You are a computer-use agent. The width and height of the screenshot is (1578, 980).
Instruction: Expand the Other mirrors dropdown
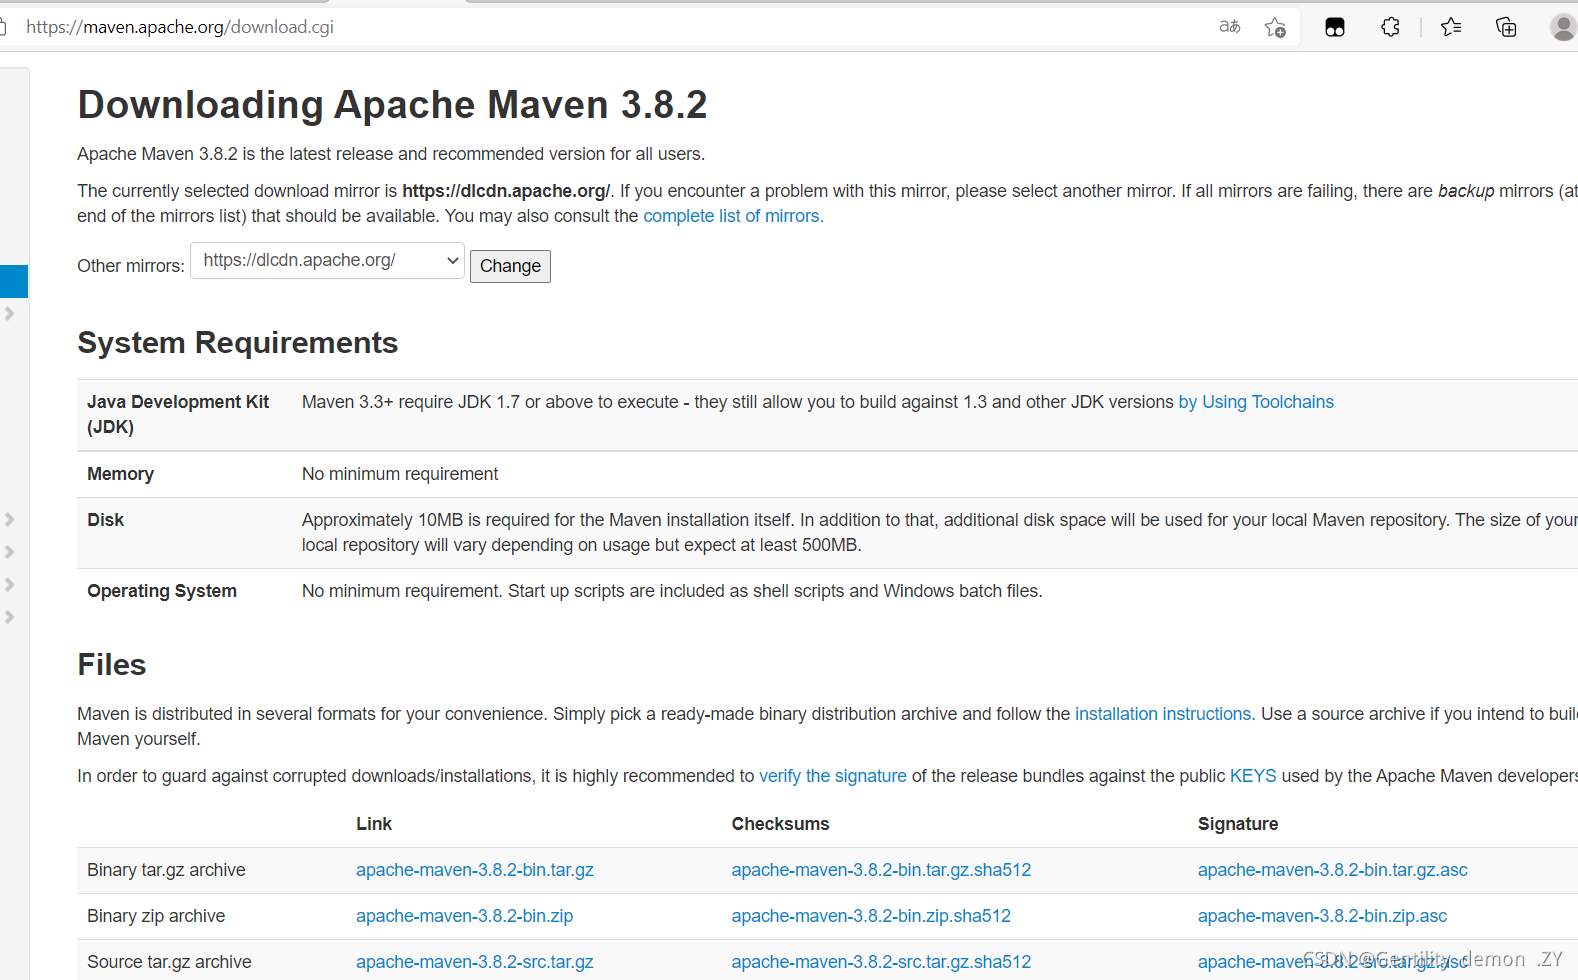327,261
